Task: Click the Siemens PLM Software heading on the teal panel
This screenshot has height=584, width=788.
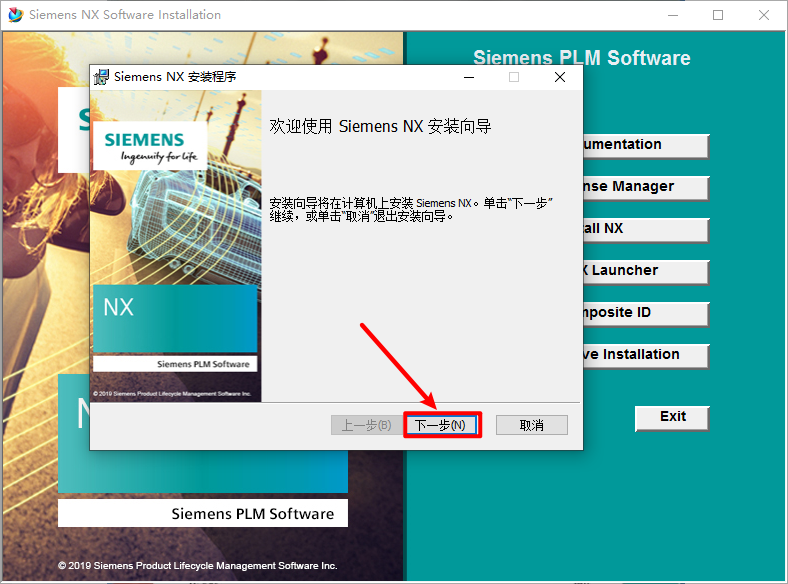Action: point(581,58)
